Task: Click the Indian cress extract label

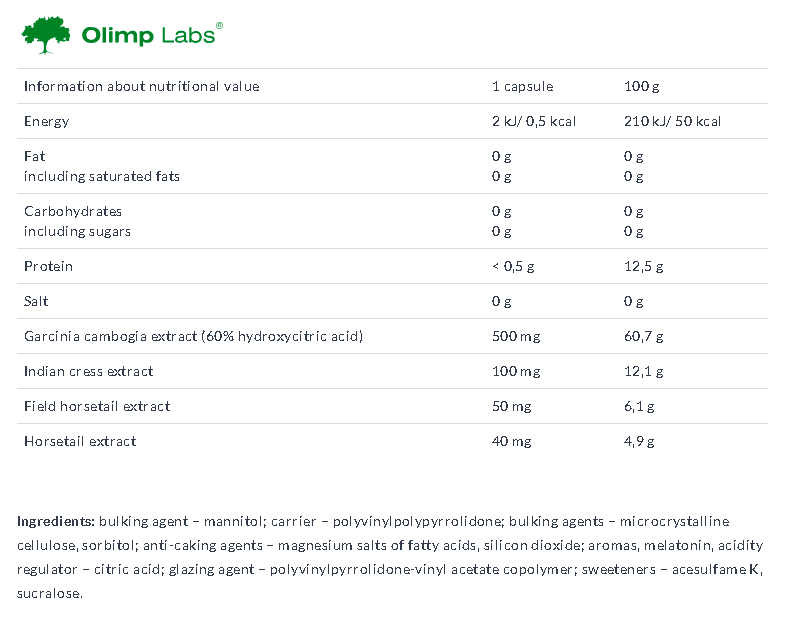Action: (x=89, y=371)
